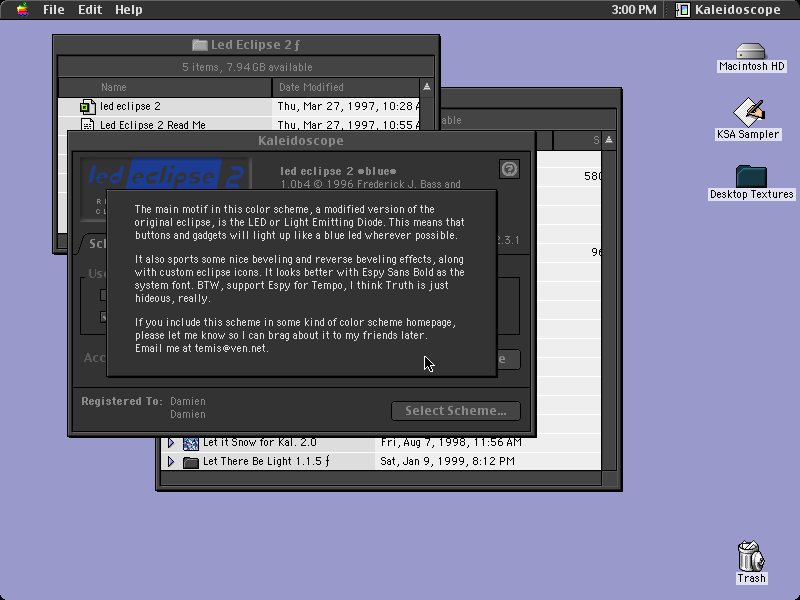Screen dimensions: 800x600
Task: Open the Kaleidoscope application menu in the menu bar
Action: tap(728, 10)
